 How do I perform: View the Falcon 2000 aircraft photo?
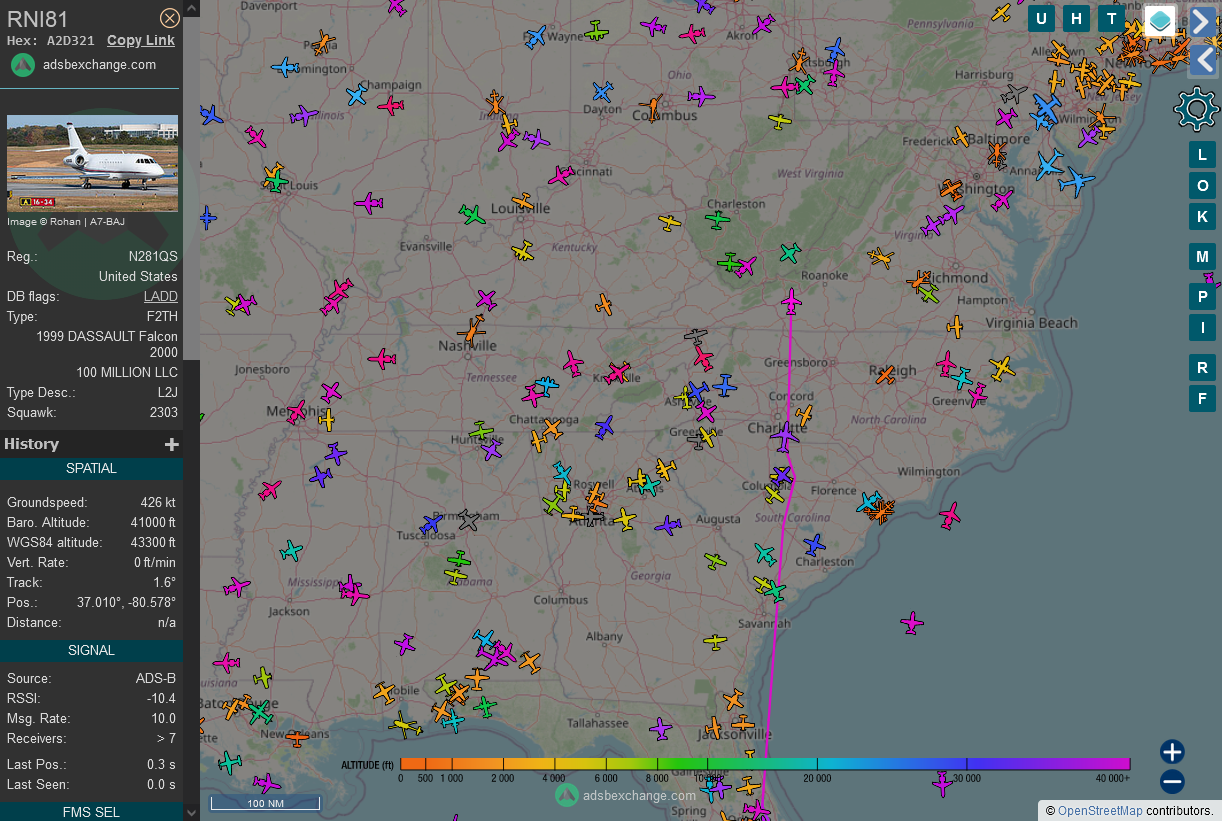(92, 163)
